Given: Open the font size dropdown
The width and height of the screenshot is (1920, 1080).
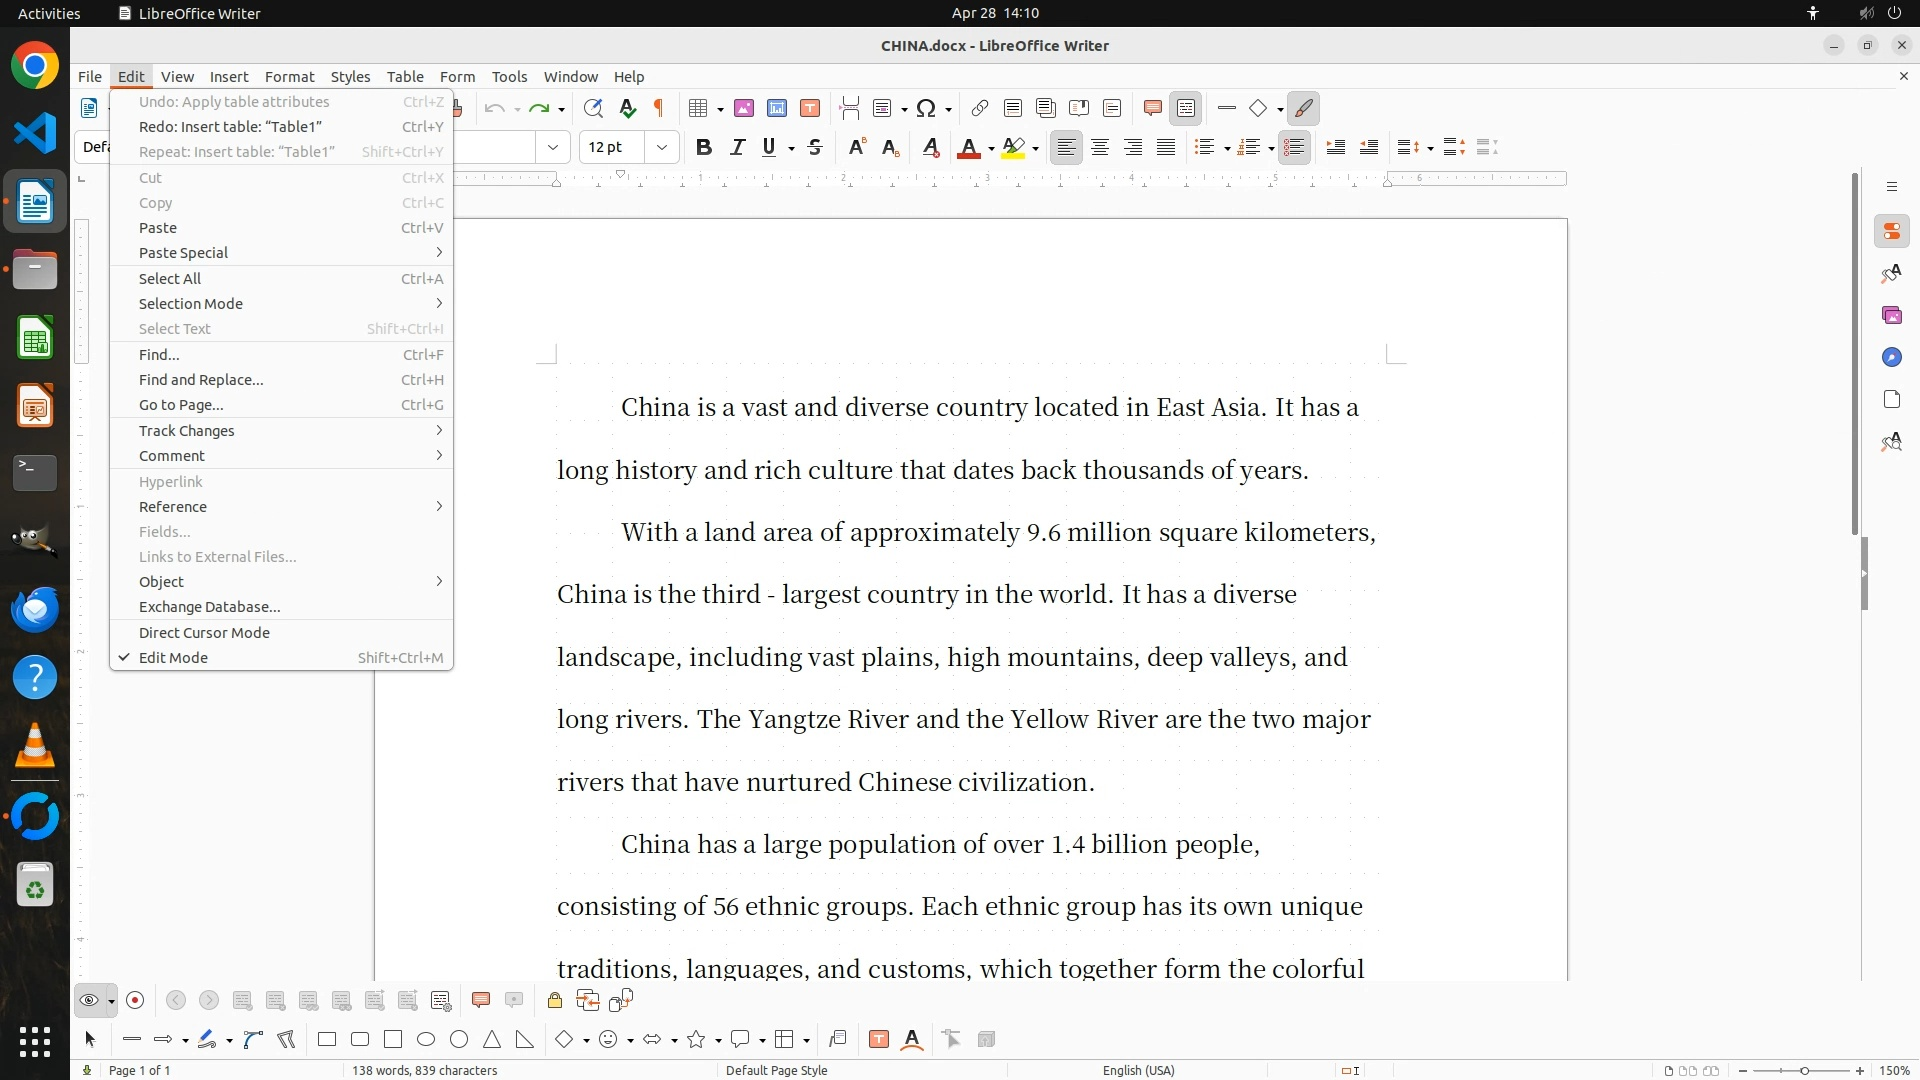Looking at the screenshot, I should point(662,148).
